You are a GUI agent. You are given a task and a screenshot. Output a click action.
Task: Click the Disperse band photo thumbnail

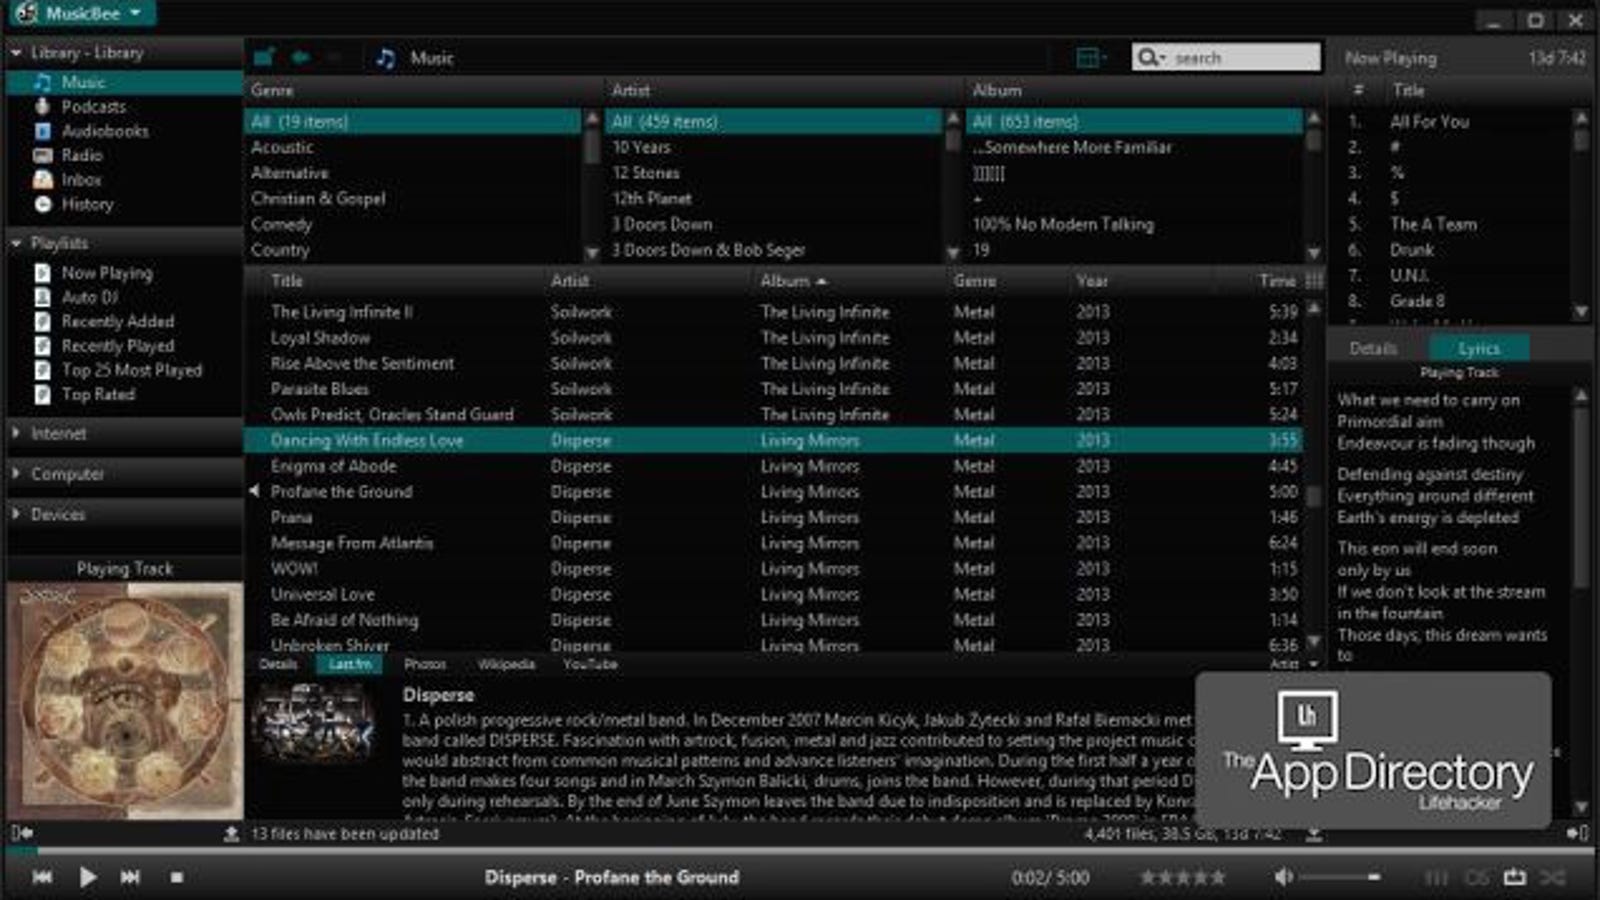312,723
